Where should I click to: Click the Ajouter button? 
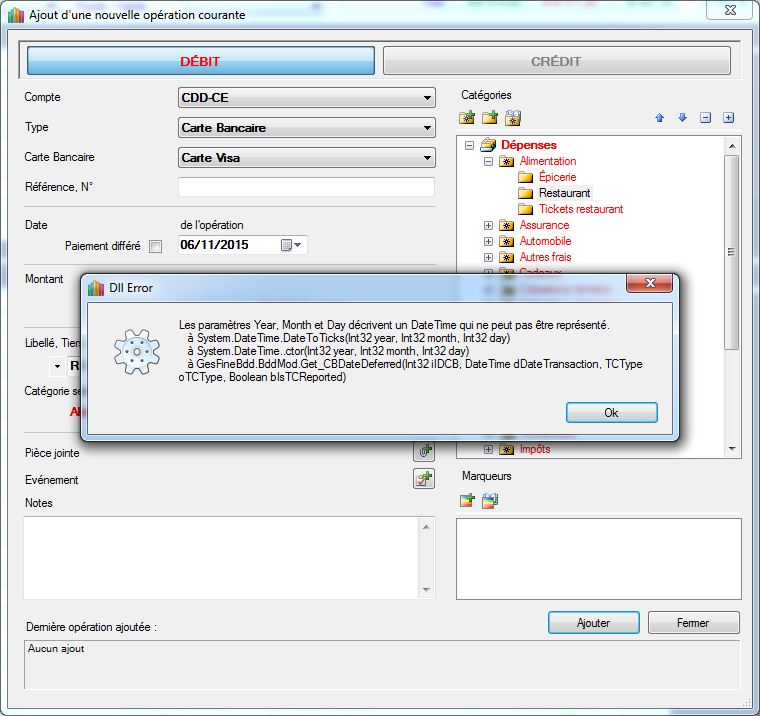[x=593, y=622]
